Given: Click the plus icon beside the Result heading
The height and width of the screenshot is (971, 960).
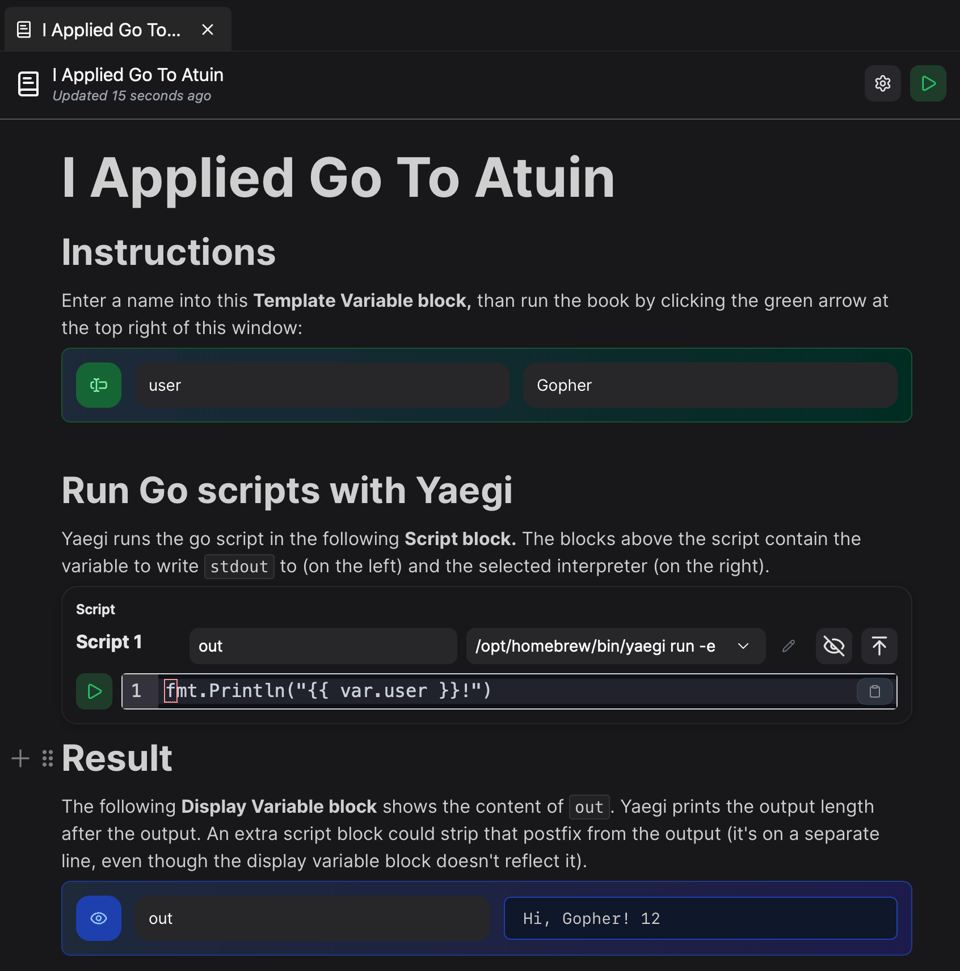Looking at the screenshot, I should pyautogui.click(x=19, y=758).
